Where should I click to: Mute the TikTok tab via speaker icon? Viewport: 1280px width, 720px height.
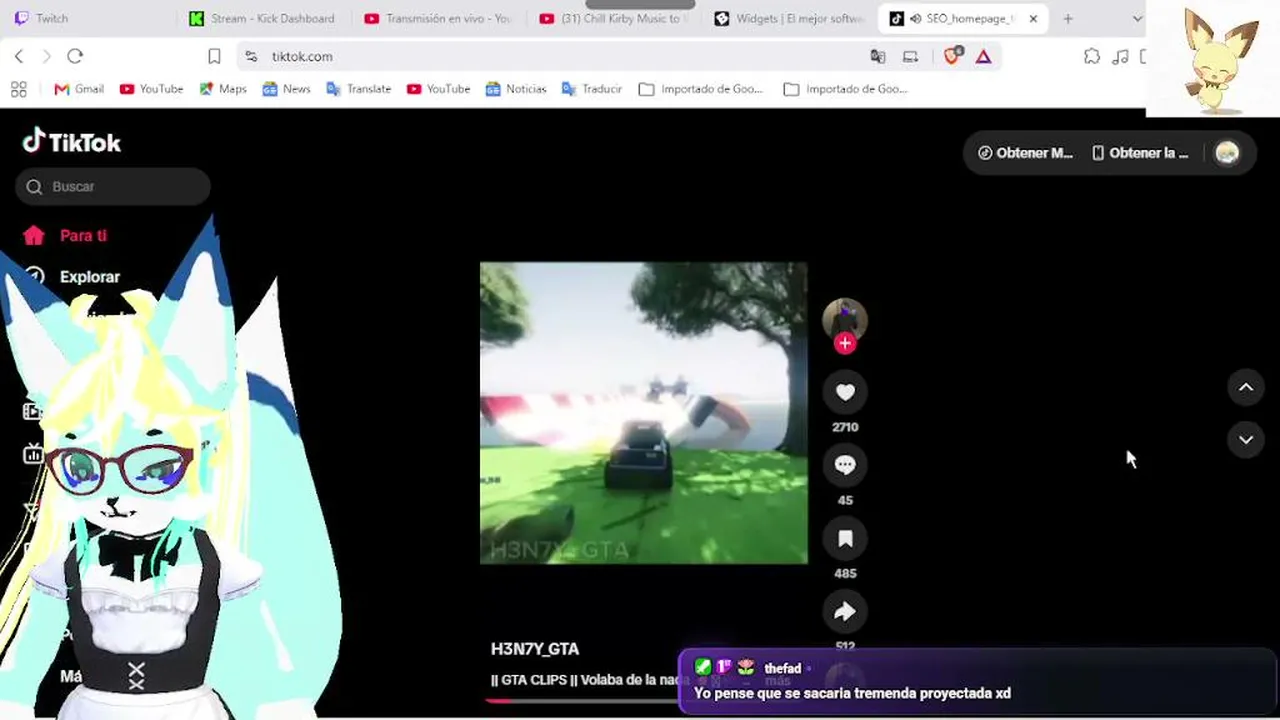[x=915, y=19]
